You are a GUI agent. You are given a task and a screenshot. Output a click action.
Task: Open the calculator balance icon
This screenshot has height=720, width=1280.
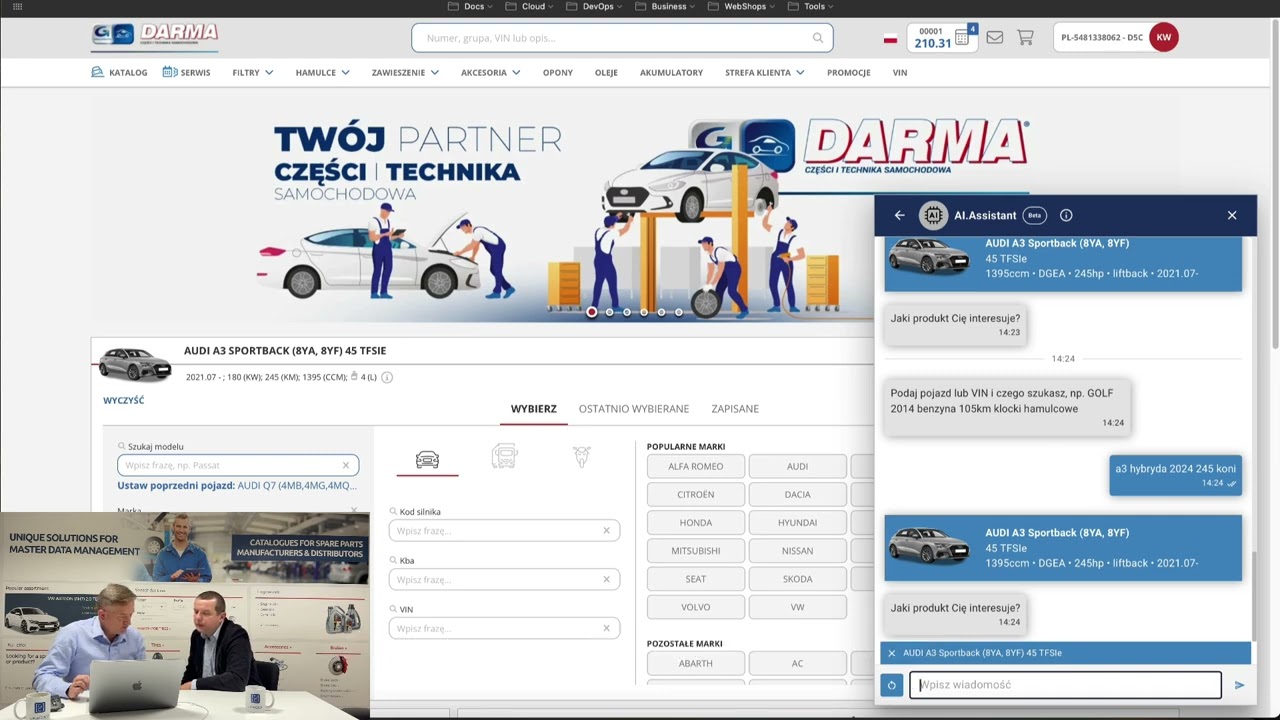[961, 38]
